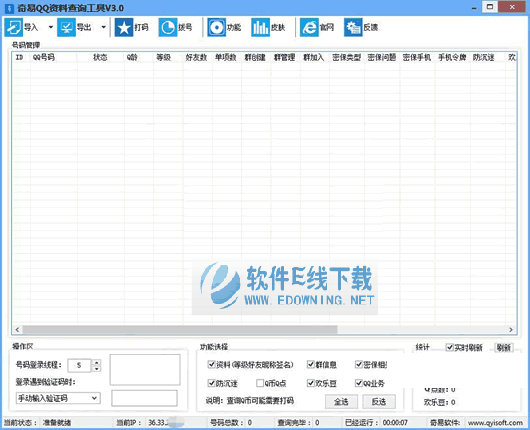530x430 pixels.
Task: Click the 导入 import toolbar icon
Action: coord(14,27)
